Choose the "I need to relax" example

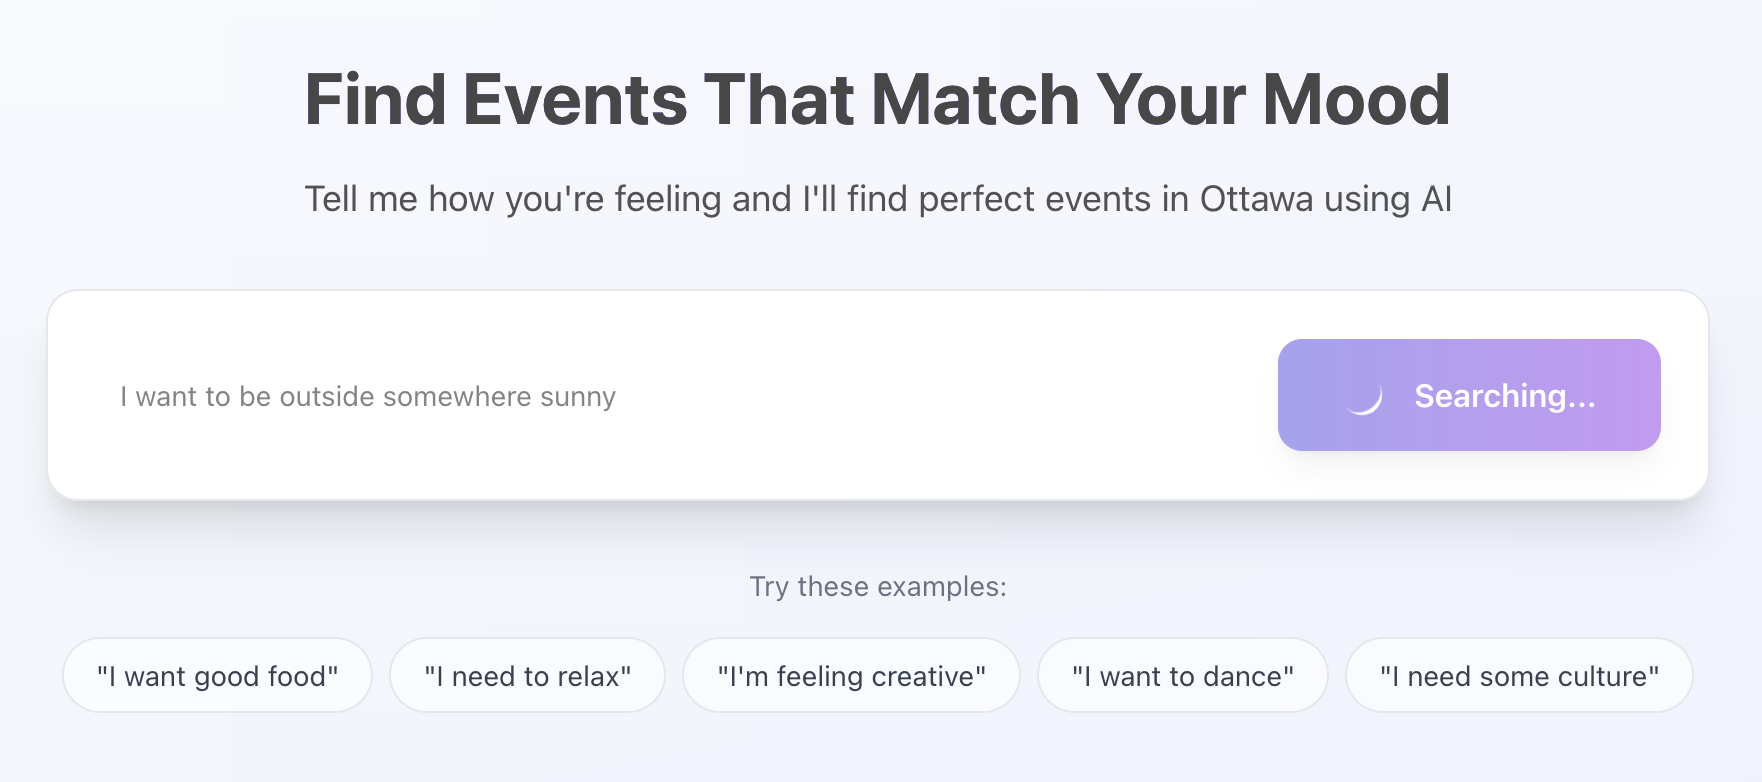click(x=527, y=676)
